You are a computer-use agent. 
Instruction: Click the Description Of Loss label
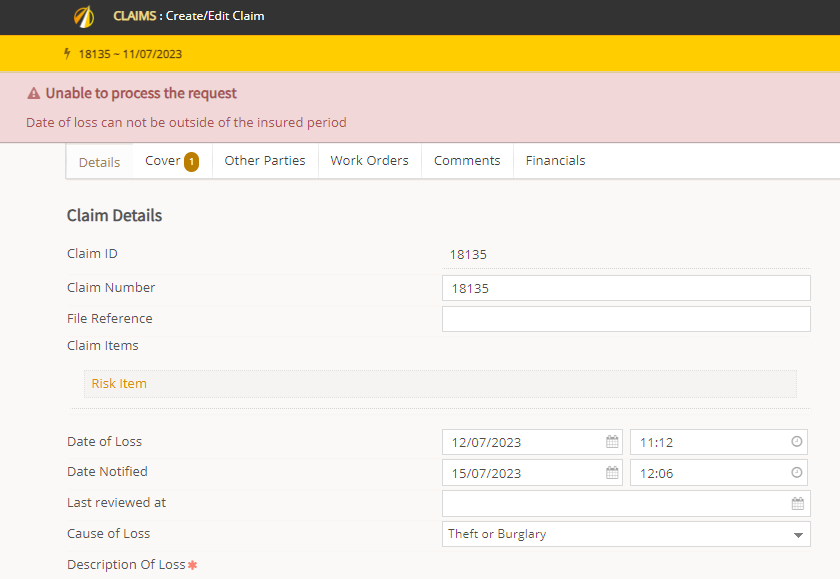(126, 565)
